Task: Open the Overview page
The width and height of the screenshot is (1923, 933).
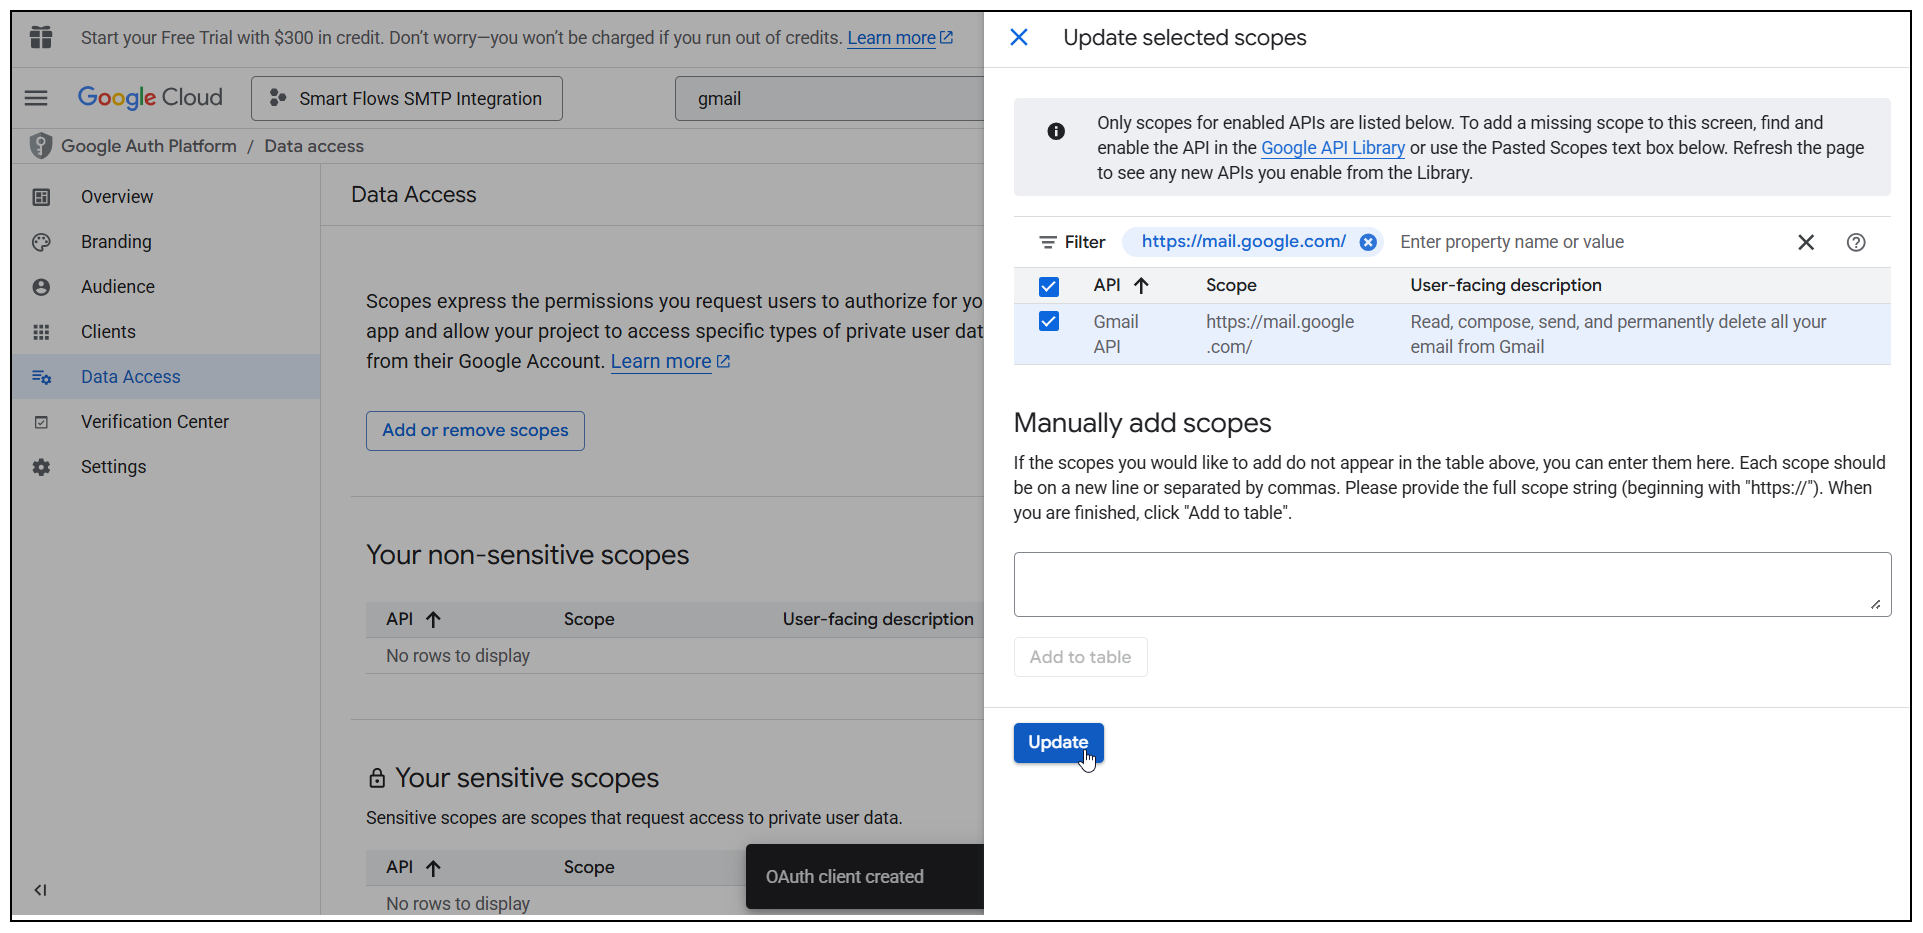Action: click(117, 197)
